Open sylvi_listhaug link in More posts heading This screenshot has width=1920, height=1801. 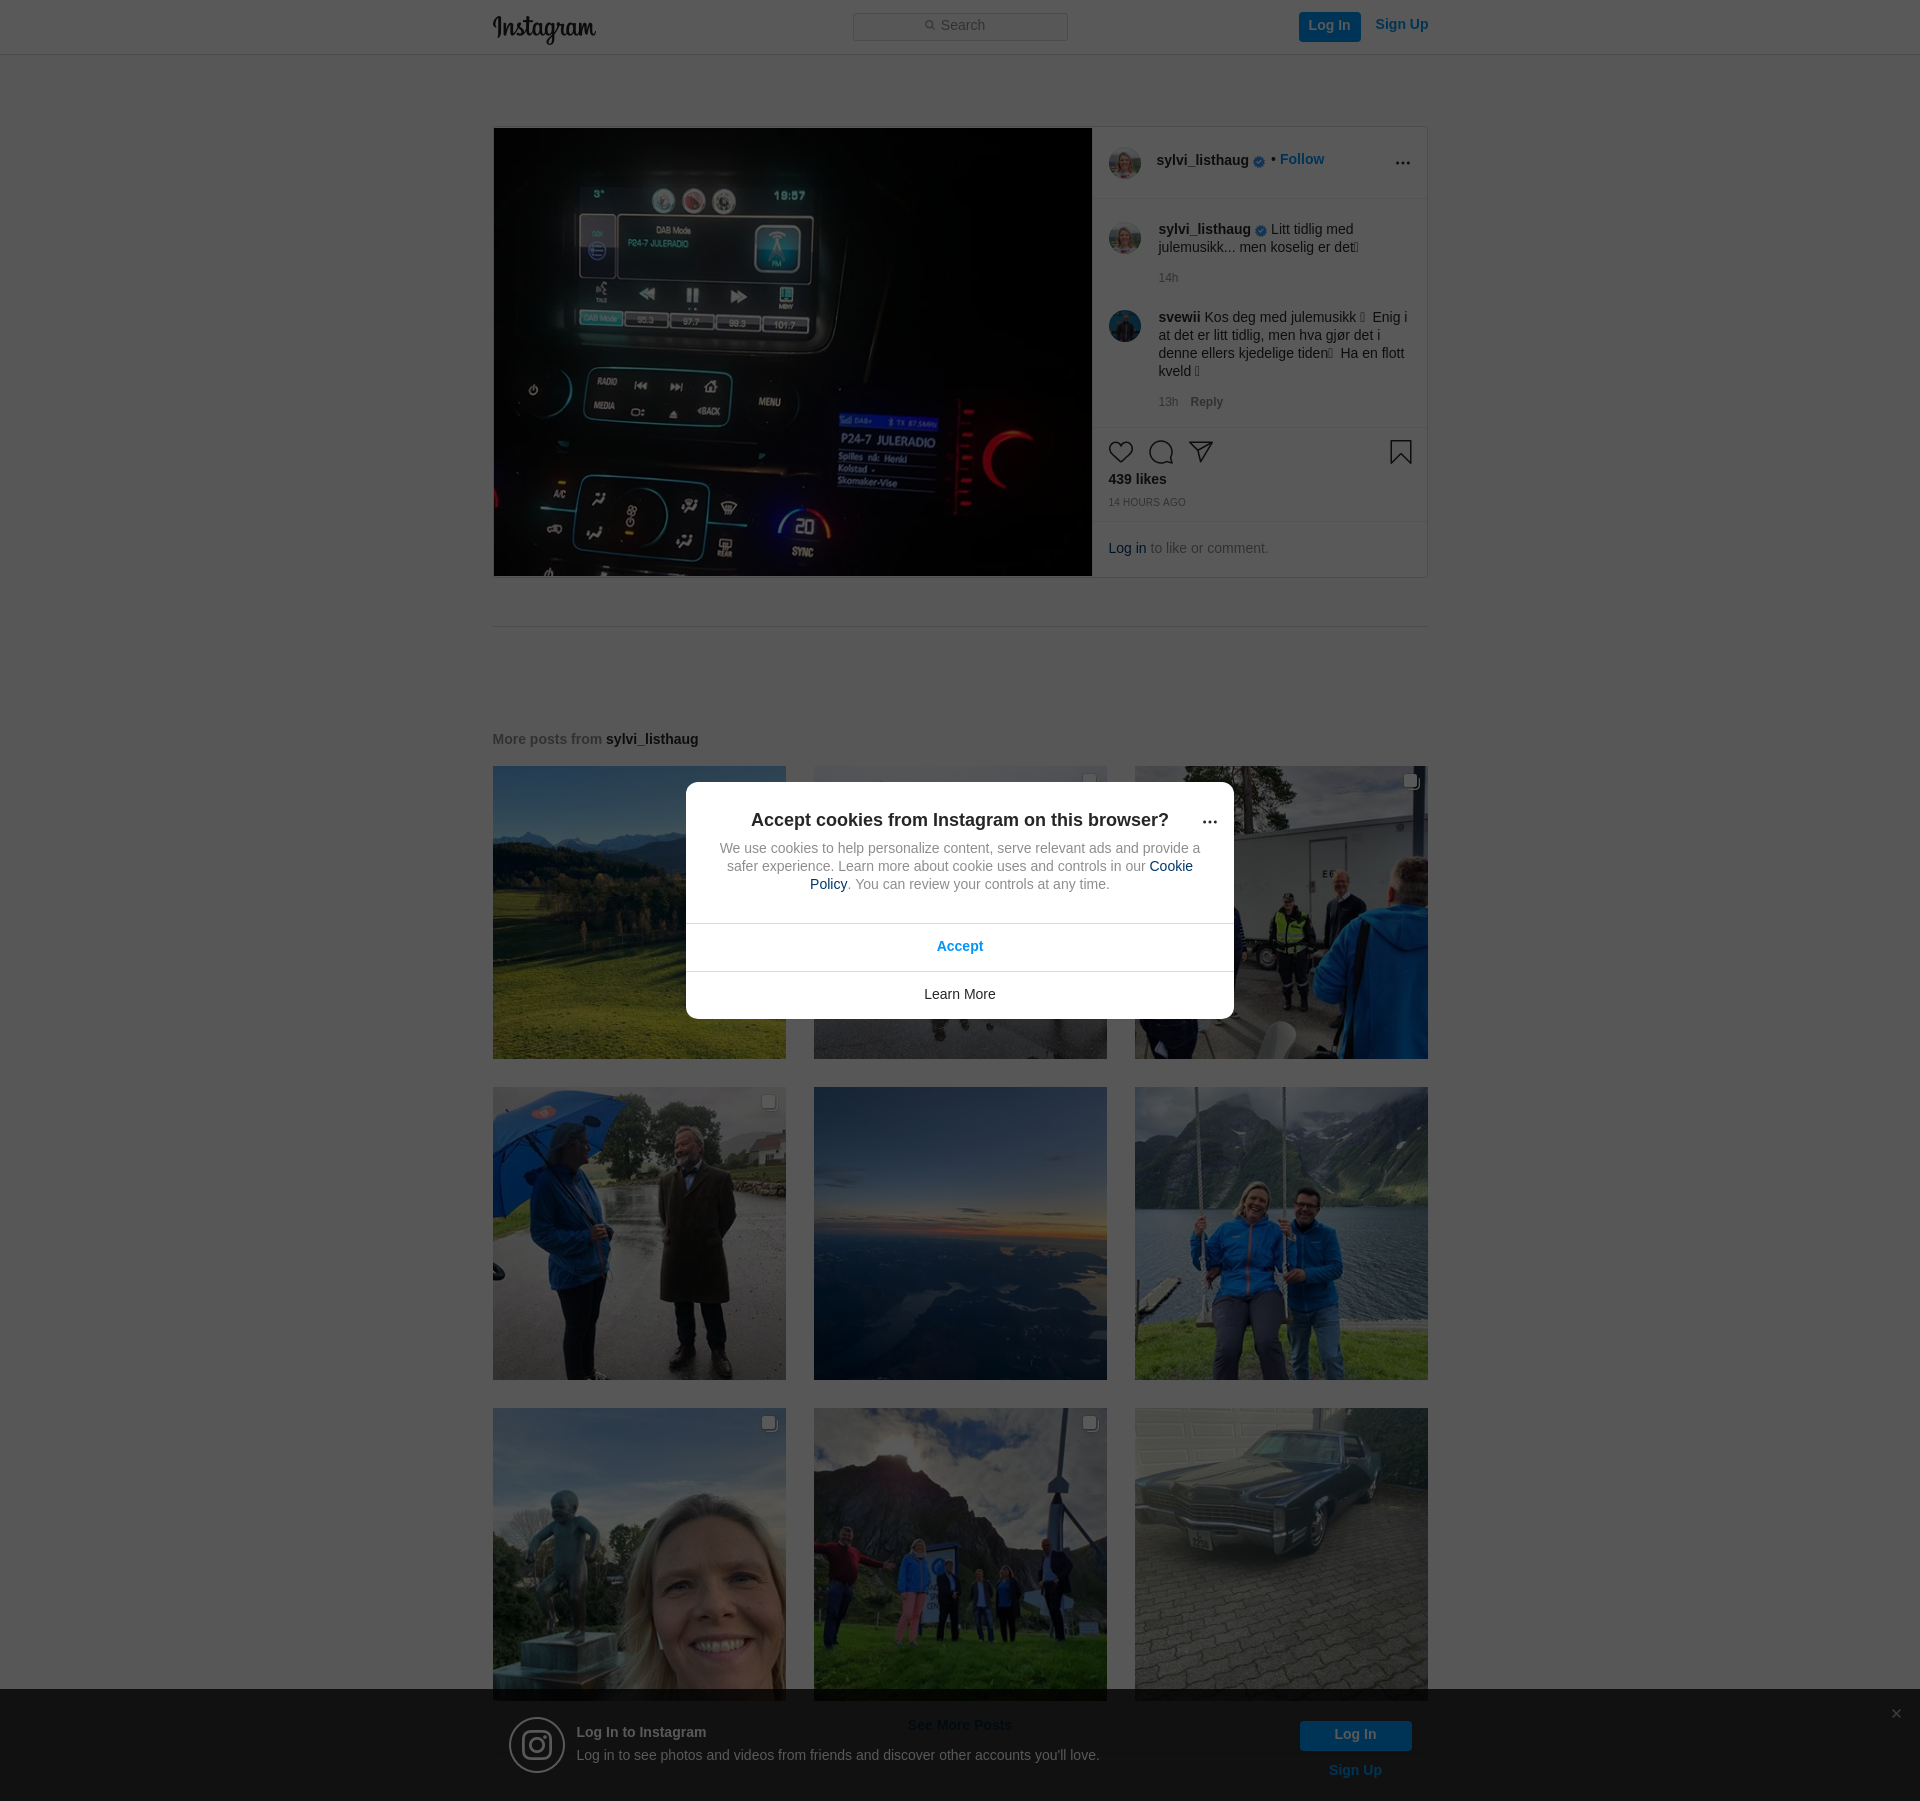click(x=652, y=739)
